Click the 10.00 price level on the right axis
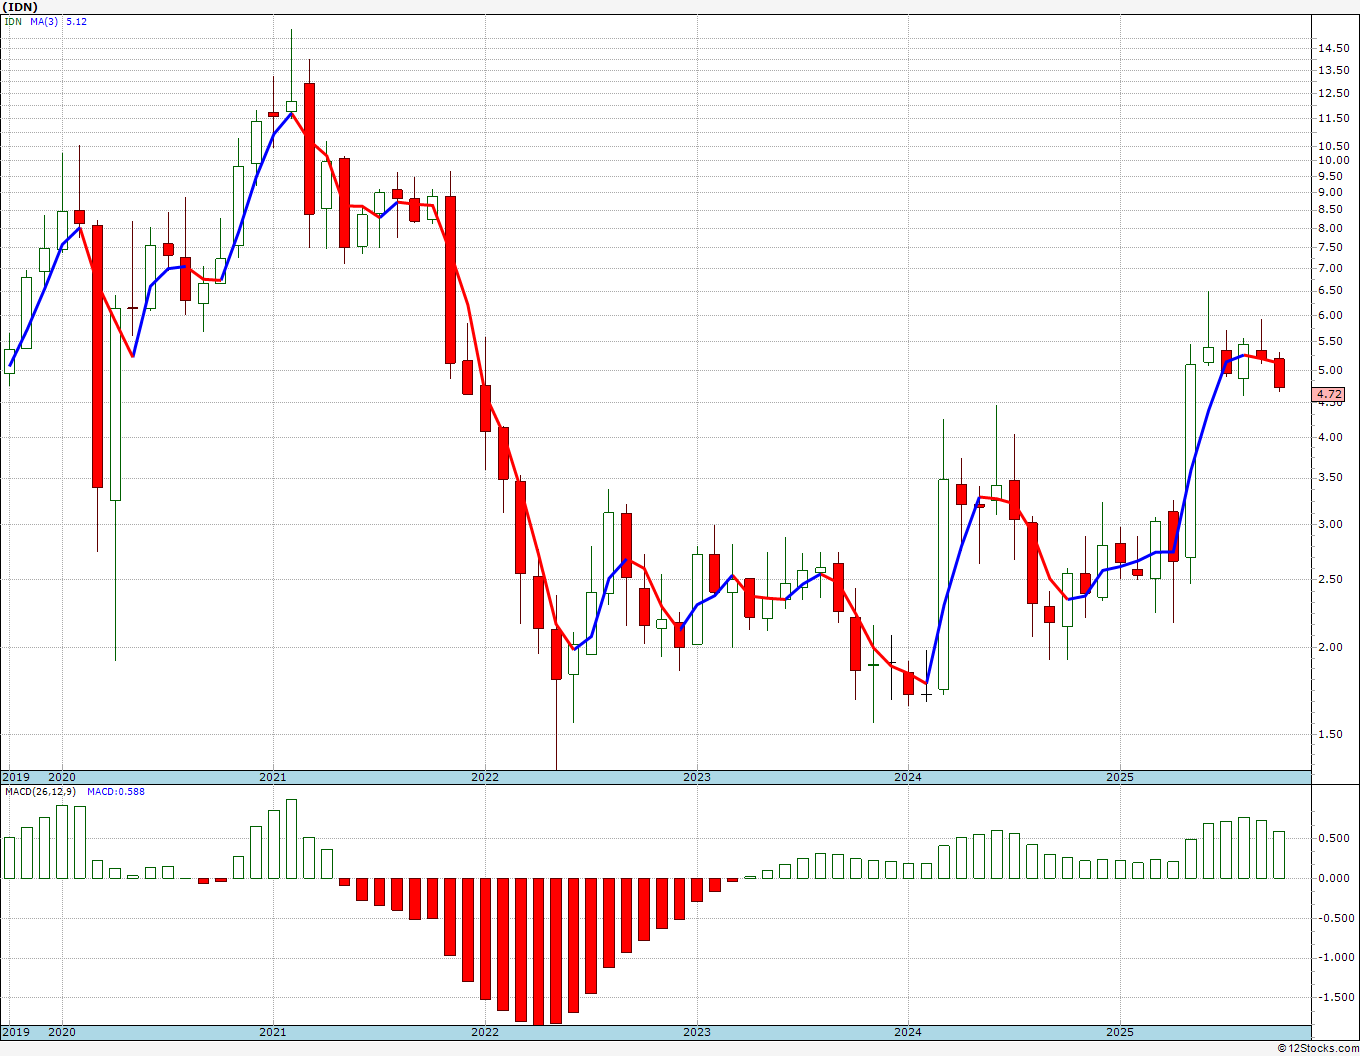This screenshot has height=1056, width=1360. coord(1331,160)
